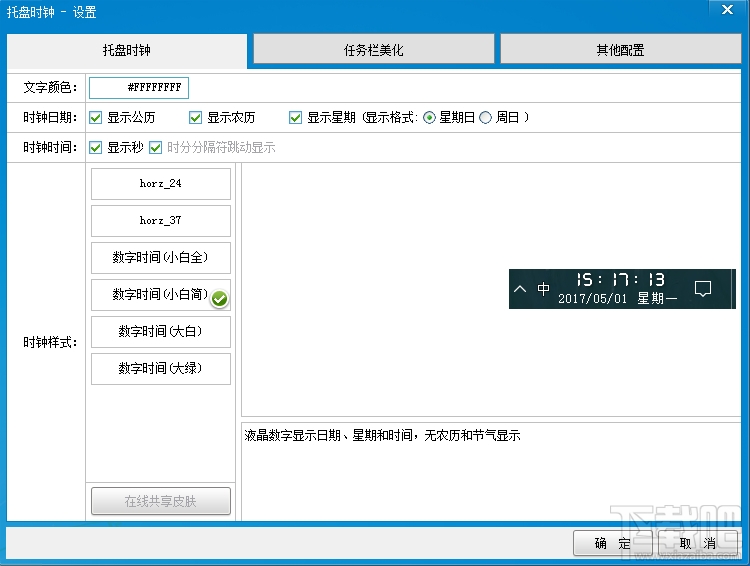Screen dimensions: 750x566
Task: Close the 托盘时钟 settings window
Action: tap(728, 10)
